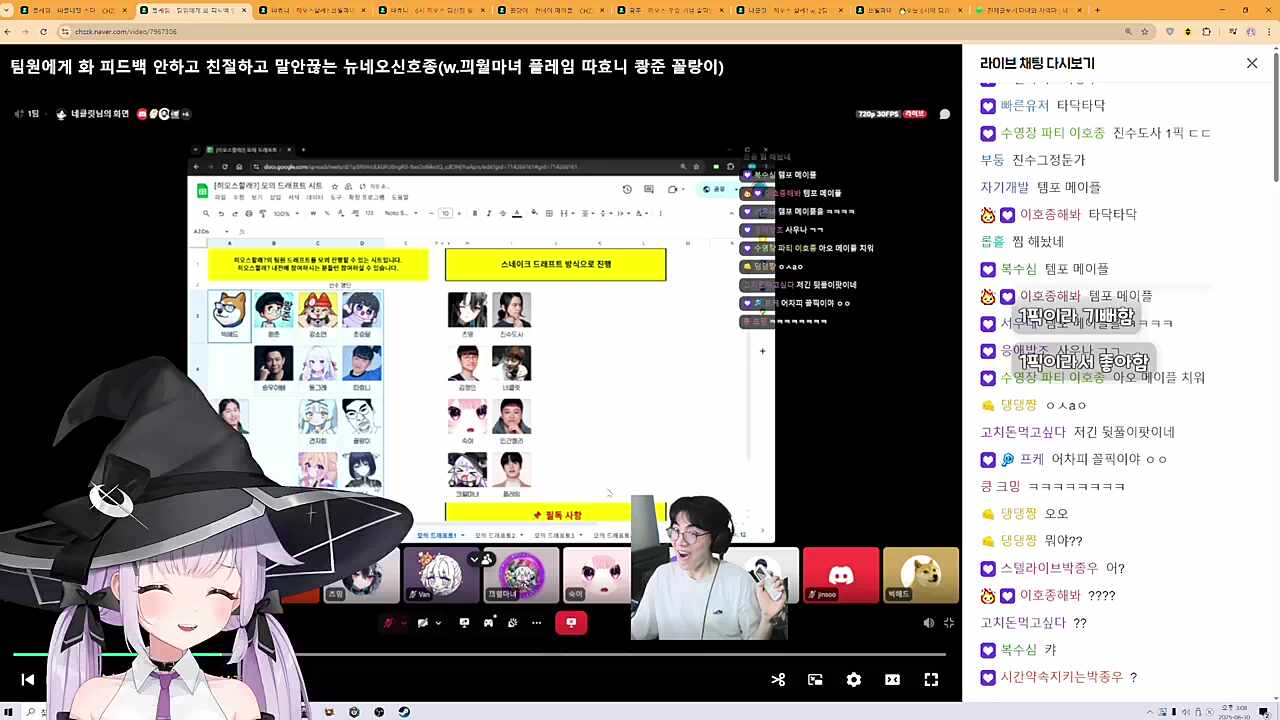Click the 라이브 채팅 다시보기 heading

pos(1037,63)
